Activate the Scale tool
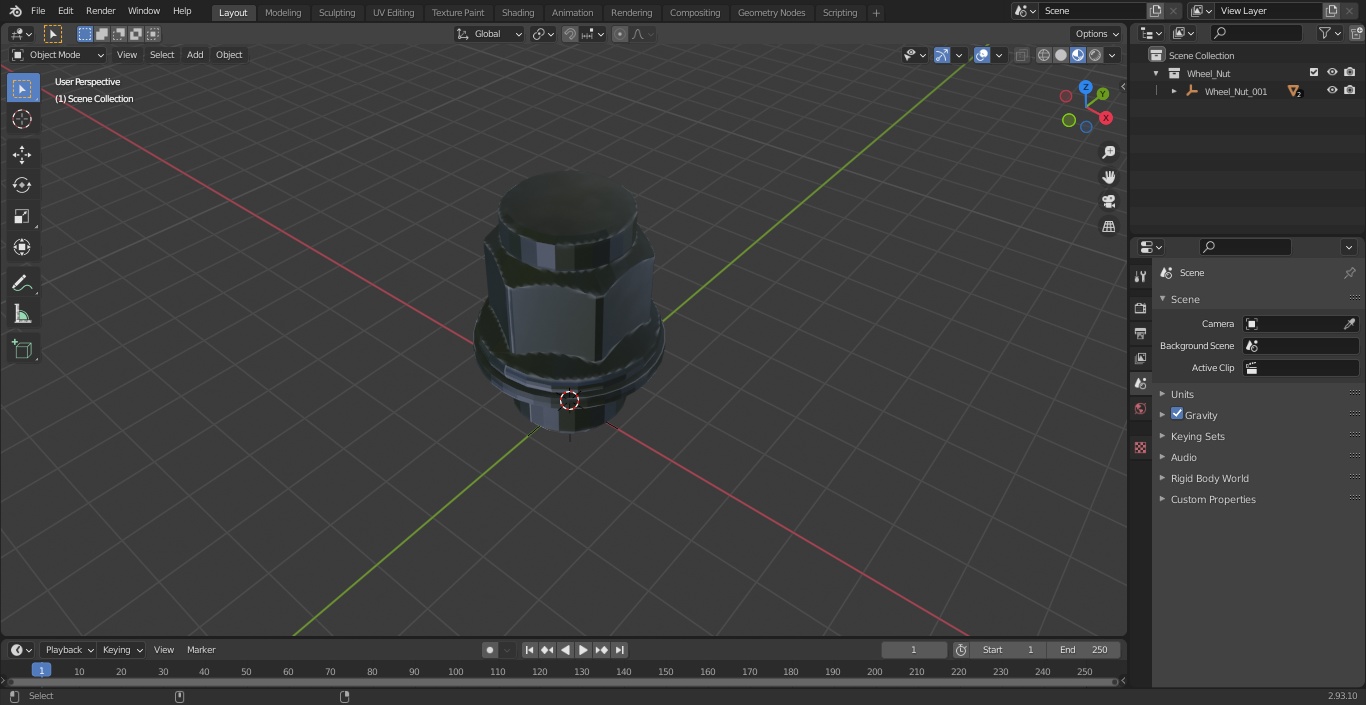The width and height of the screenshot is (1366, 705). tap(22, 216)
